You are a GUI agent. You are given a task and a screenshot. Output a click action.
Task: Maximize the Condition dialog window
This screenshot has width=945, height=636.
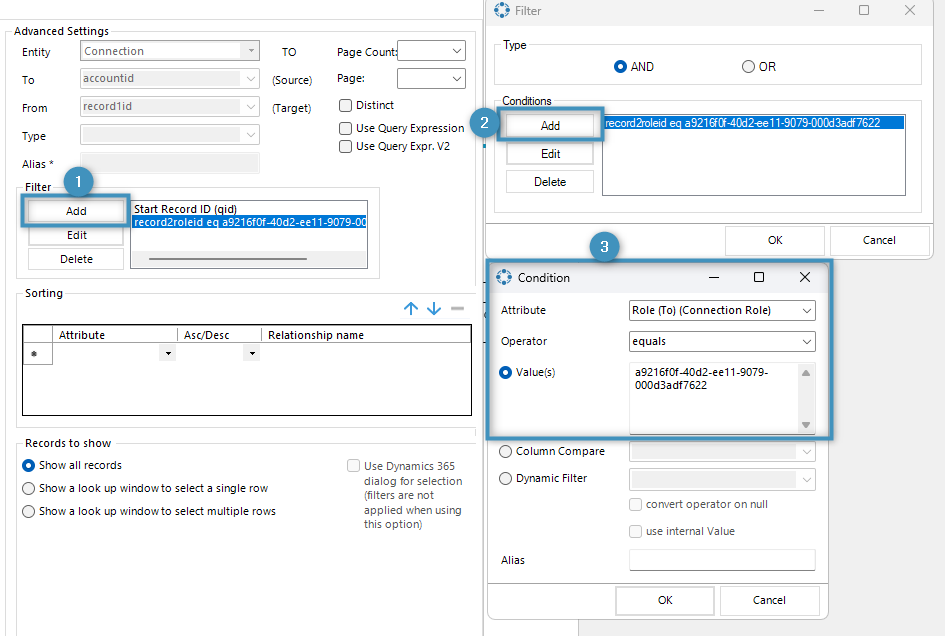(x=759, y=277)
